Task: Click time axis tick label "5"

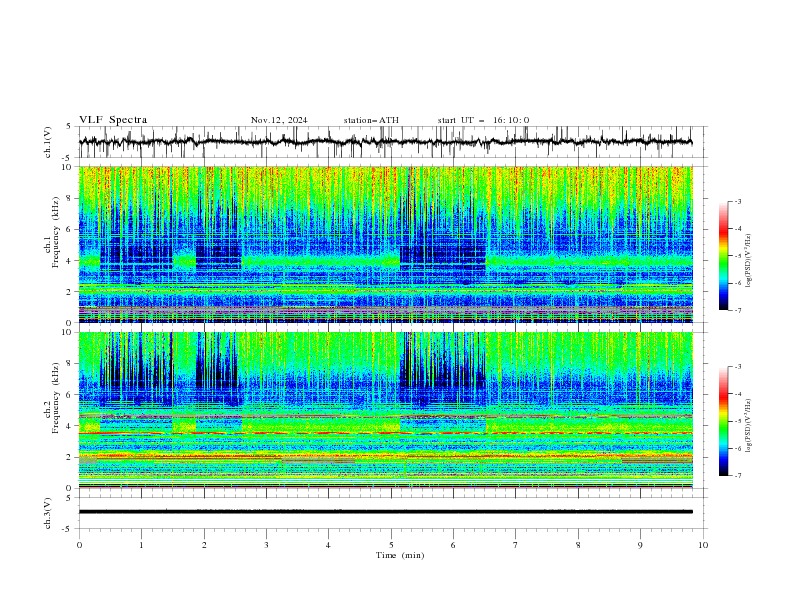Action: tap(391, 545)
